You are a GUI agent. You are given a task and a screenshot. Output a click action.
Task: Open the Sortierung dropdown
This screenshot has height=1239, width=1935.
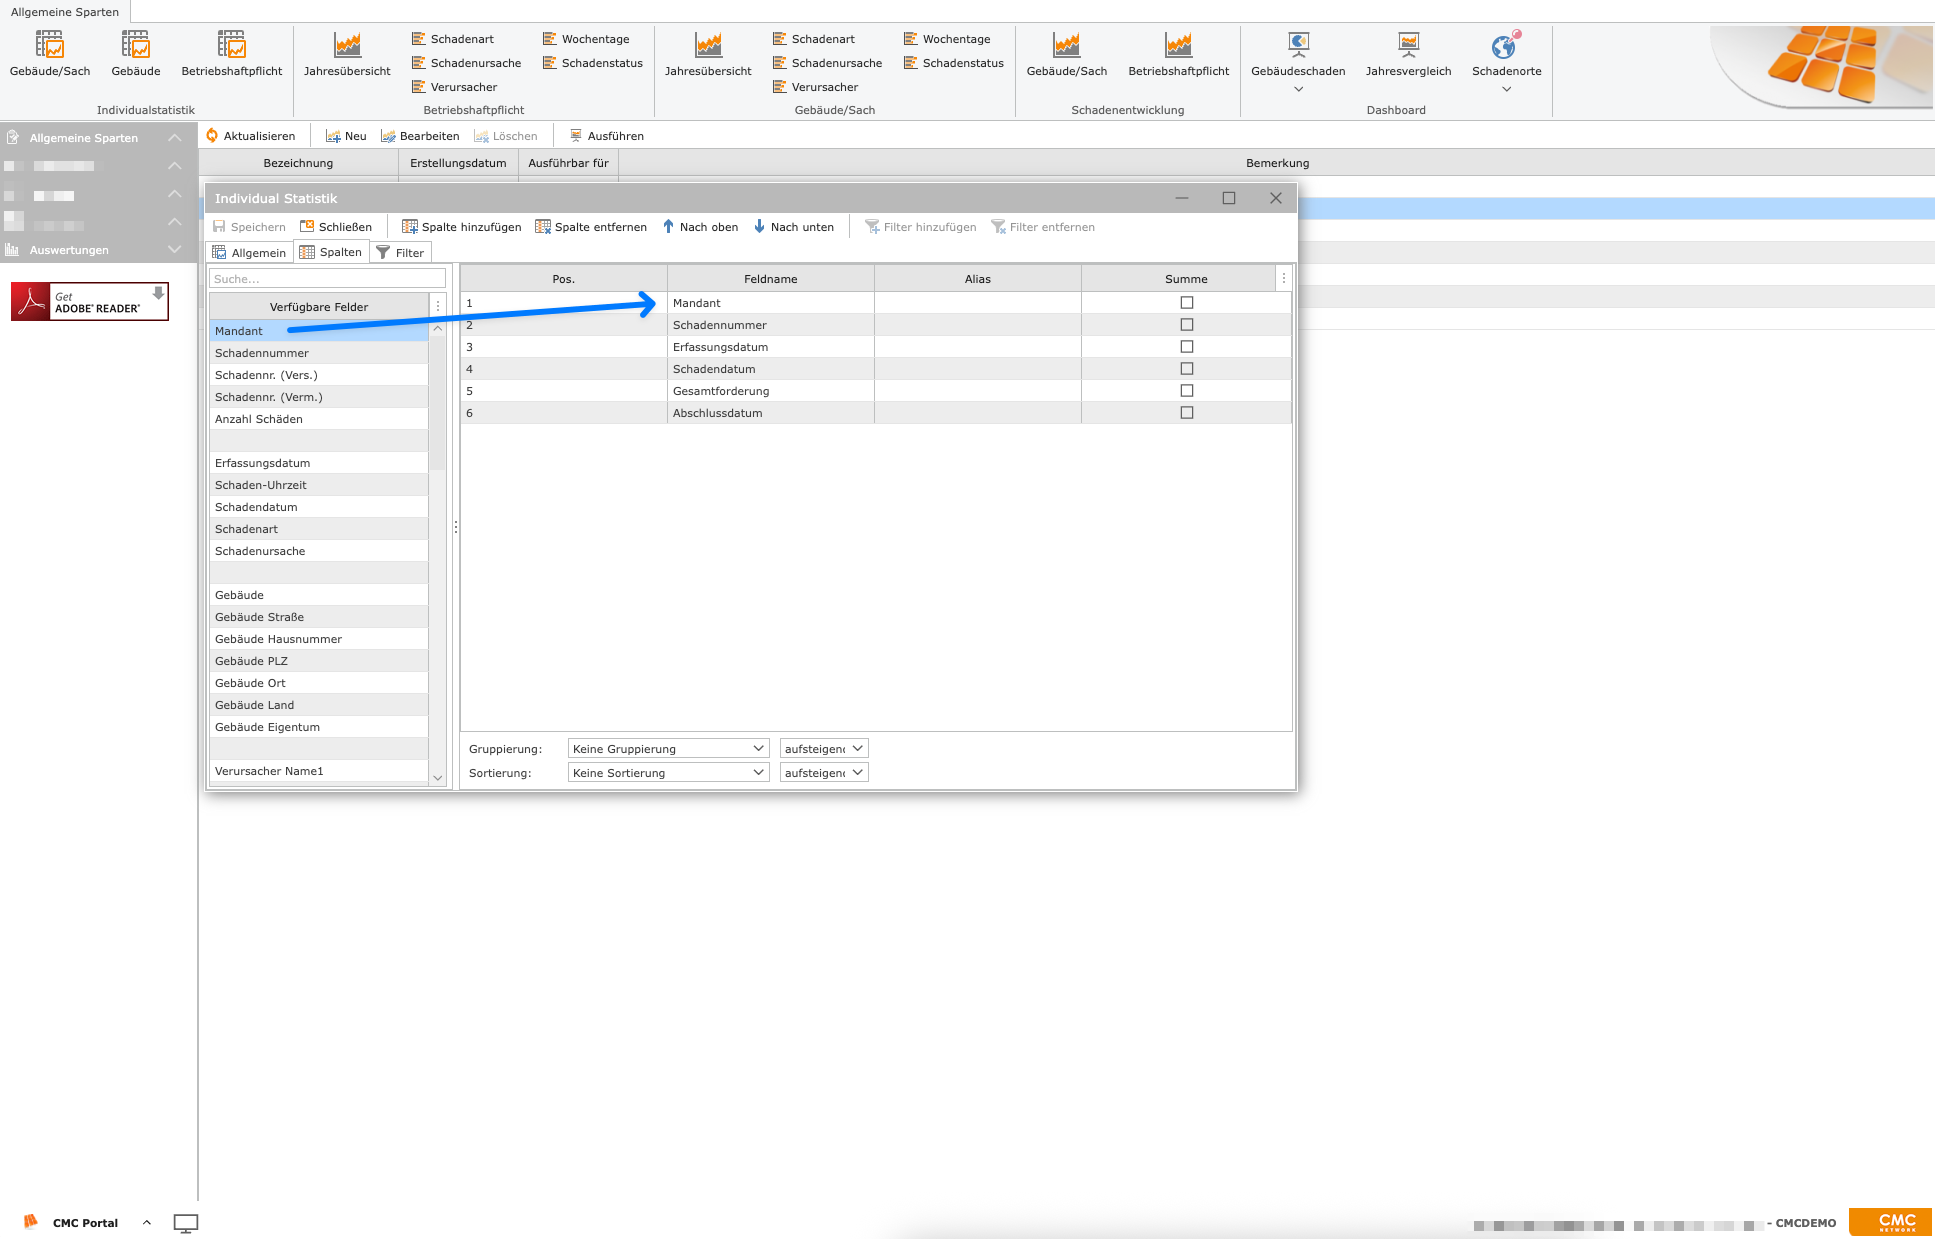[x=667, y=773]
